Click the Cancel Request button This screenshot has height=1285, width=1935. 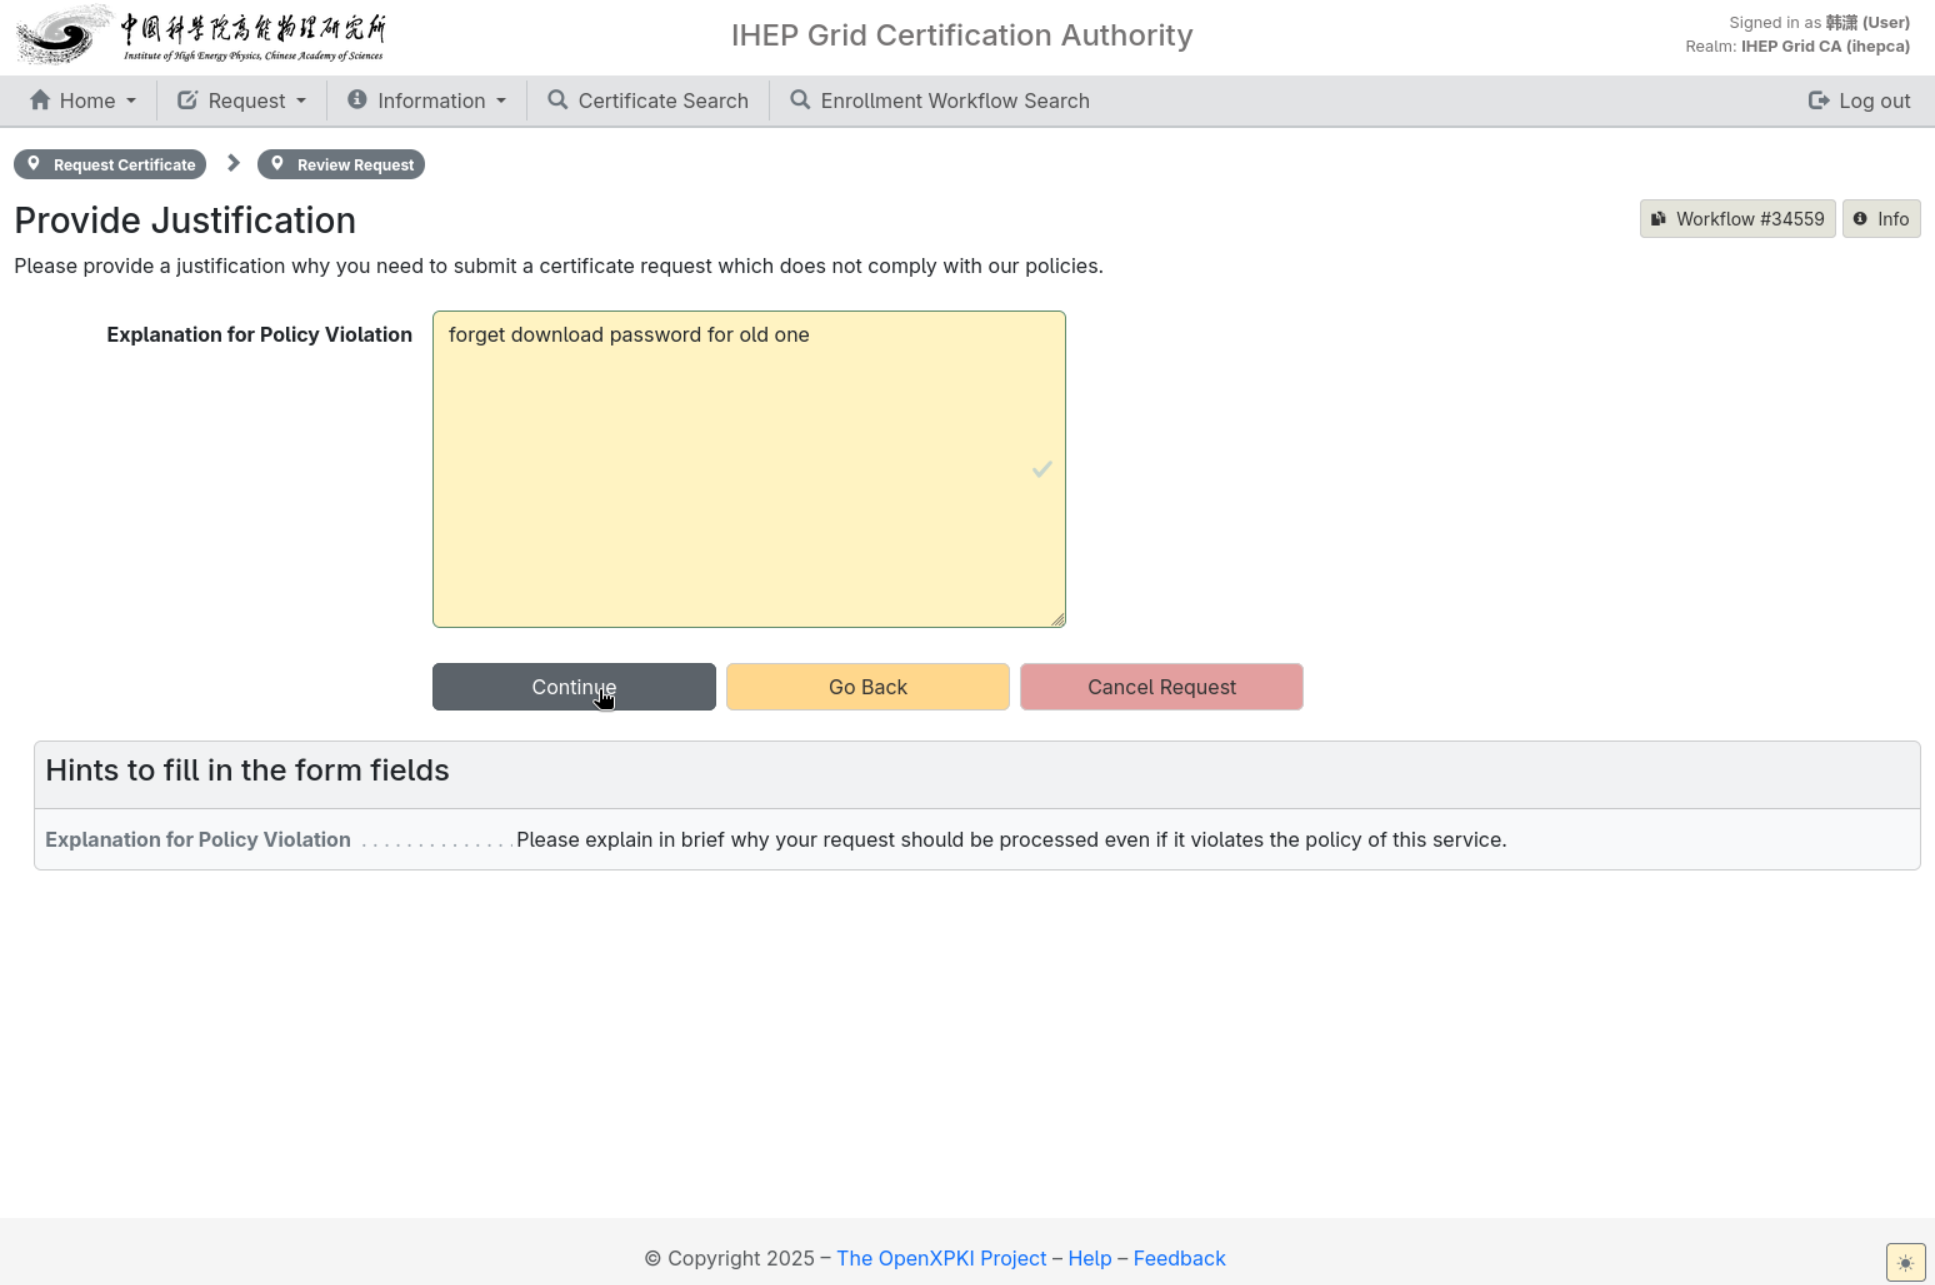click(1162, 687)
